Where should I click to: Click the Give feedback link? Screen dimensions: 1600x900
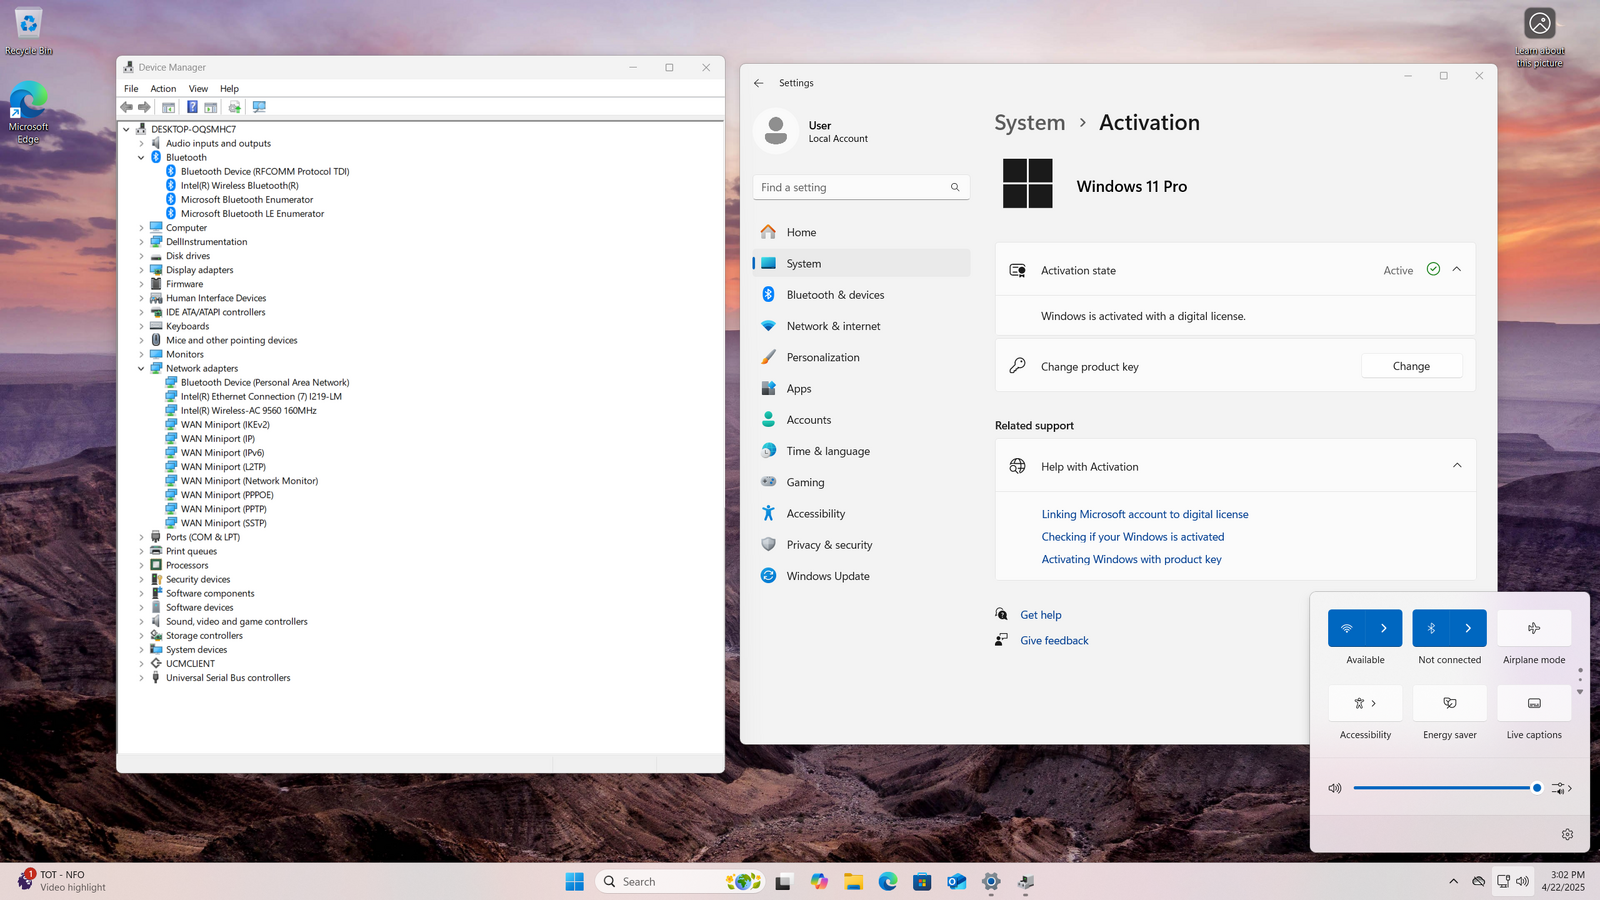(1054, 641)
